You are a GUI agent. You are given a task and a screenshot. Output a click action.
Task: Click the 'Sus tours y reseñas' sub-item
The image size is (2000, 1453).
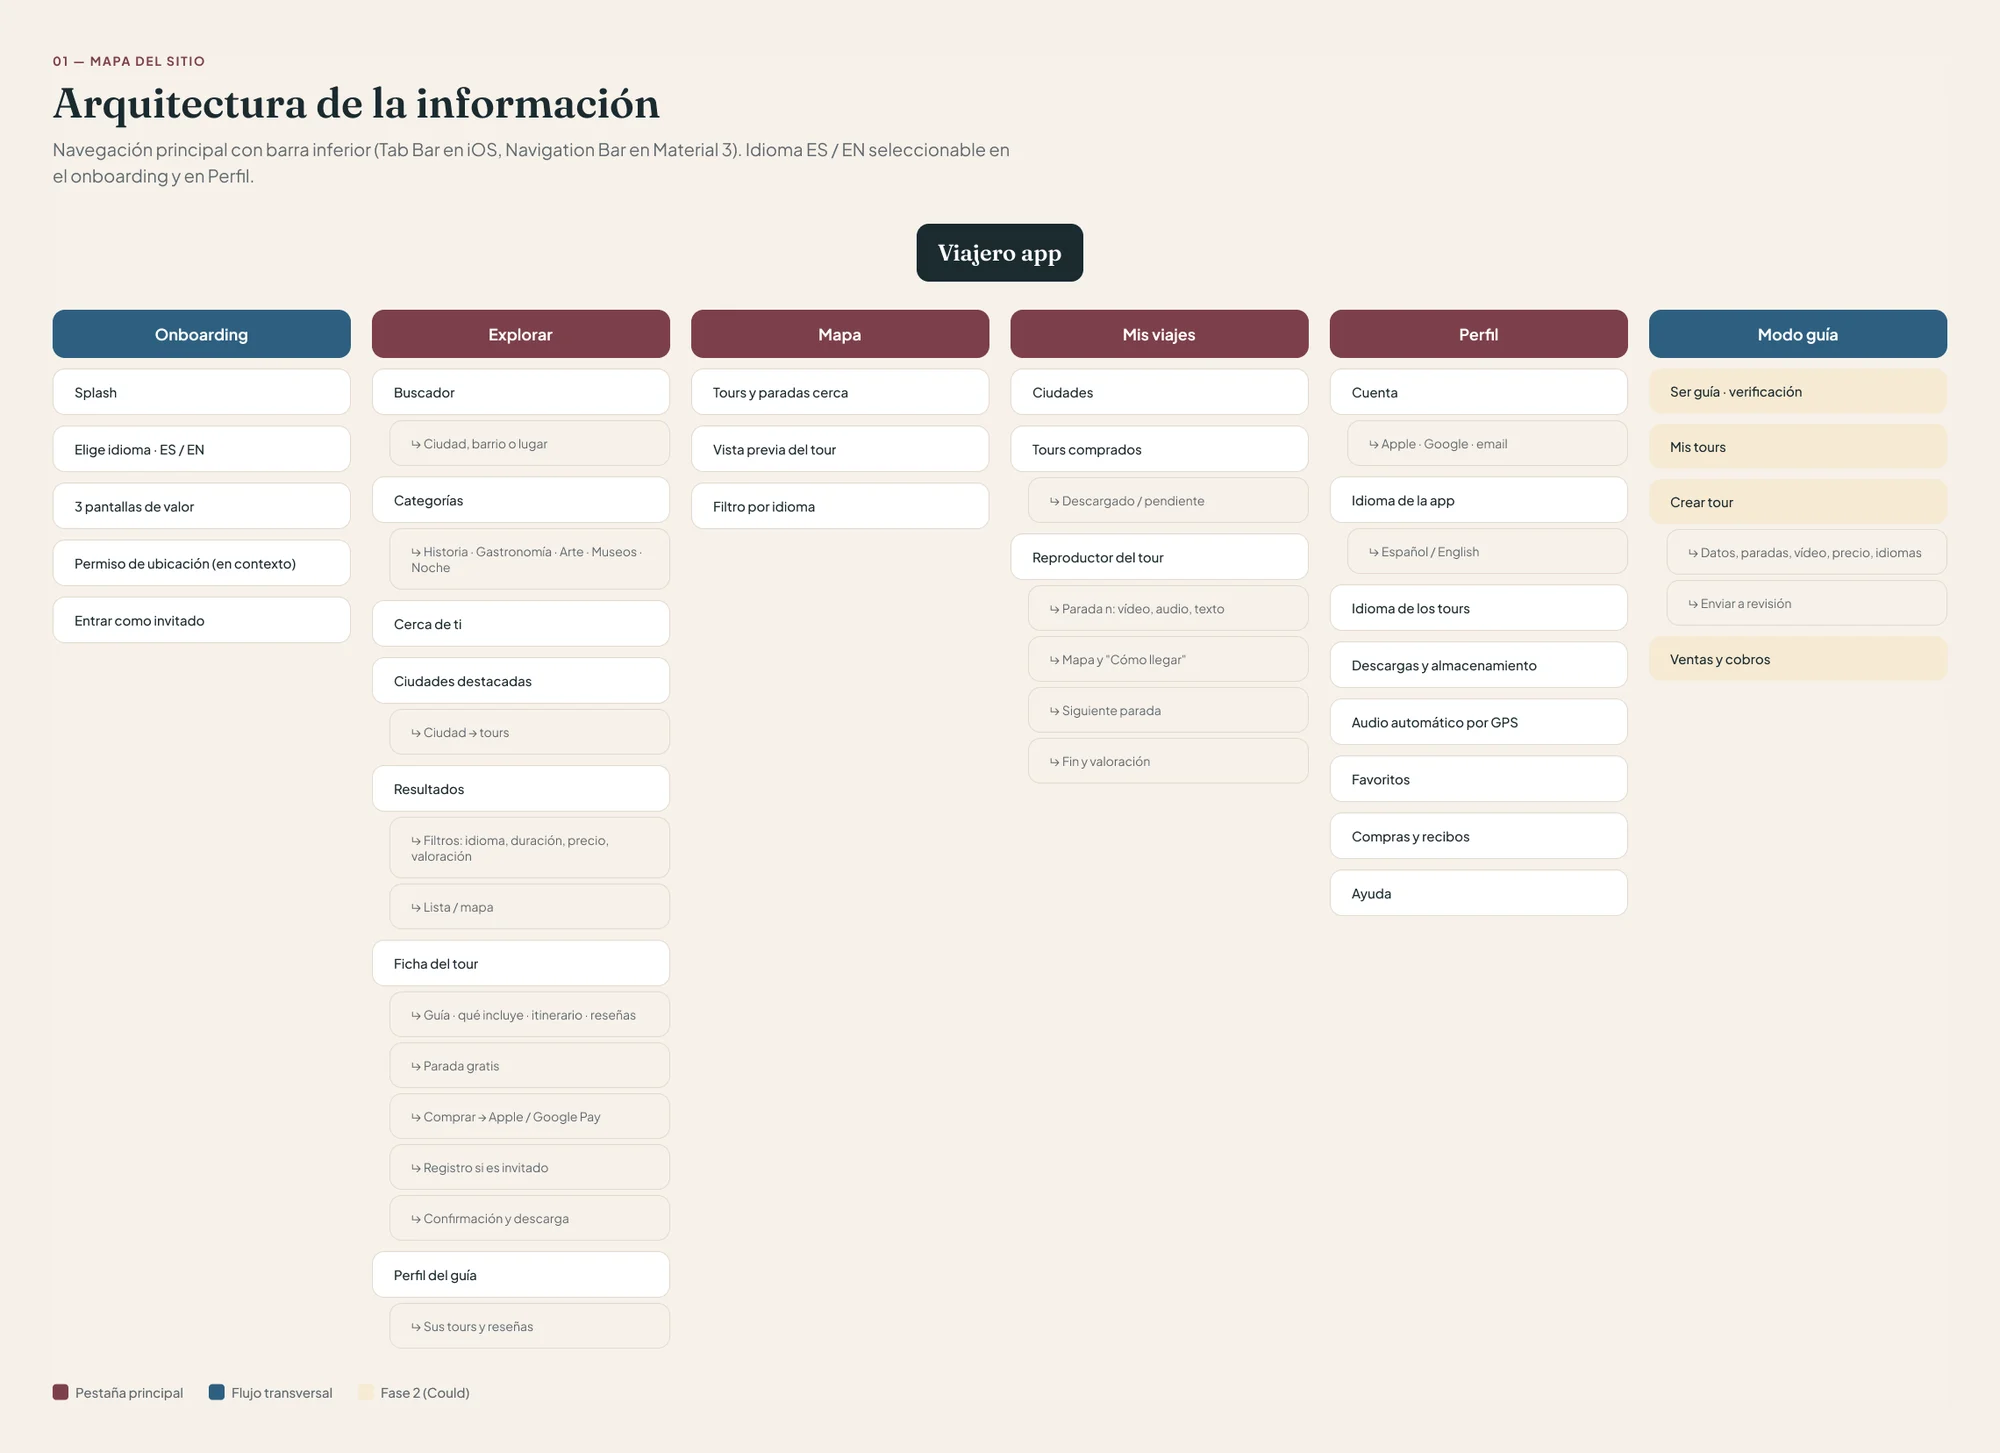pos(529,1326)
